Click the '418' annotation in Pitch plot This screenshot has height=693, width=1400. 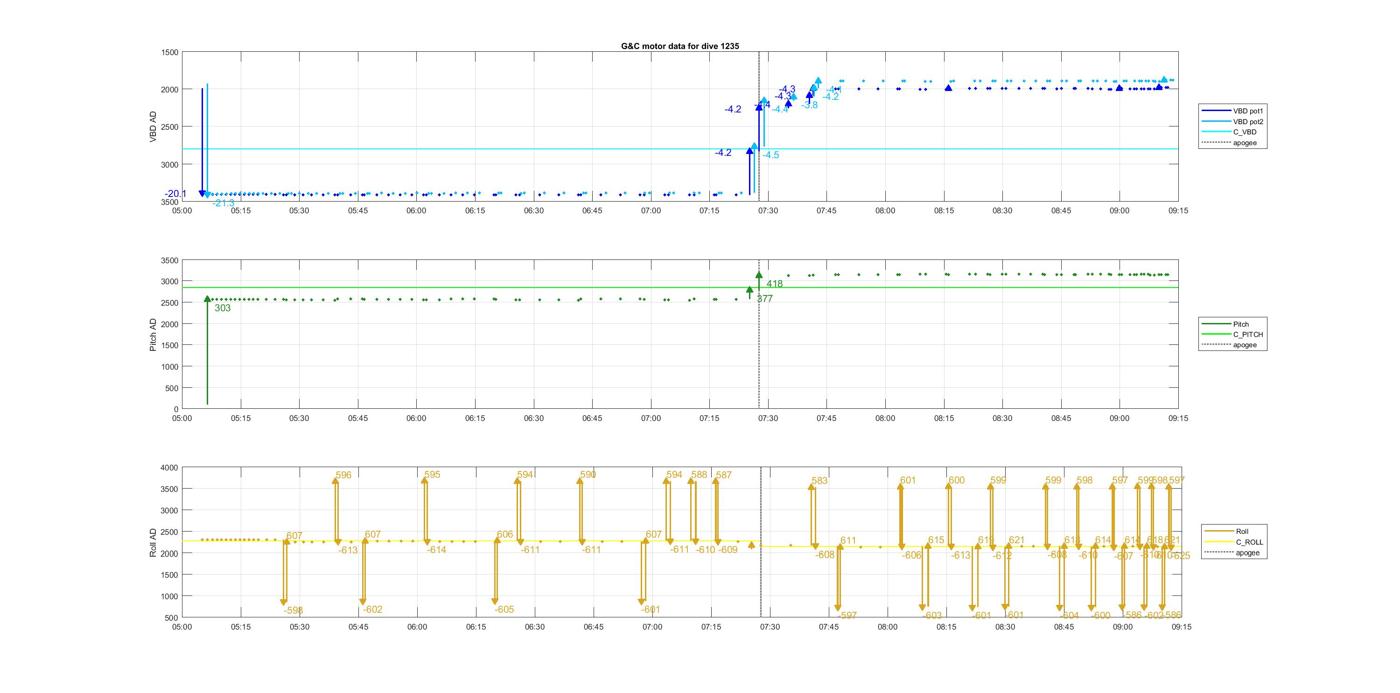click(774, 284)
